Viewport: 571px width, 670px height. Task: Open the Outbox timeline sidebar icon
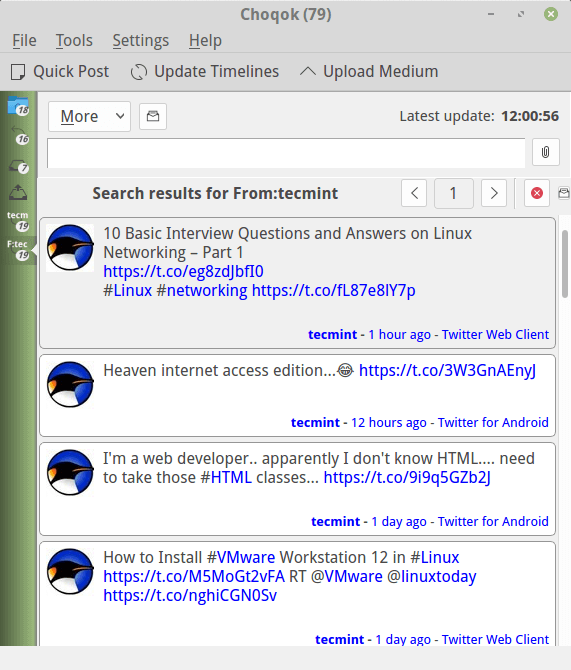pyautogui.click(x=18, y=192)
